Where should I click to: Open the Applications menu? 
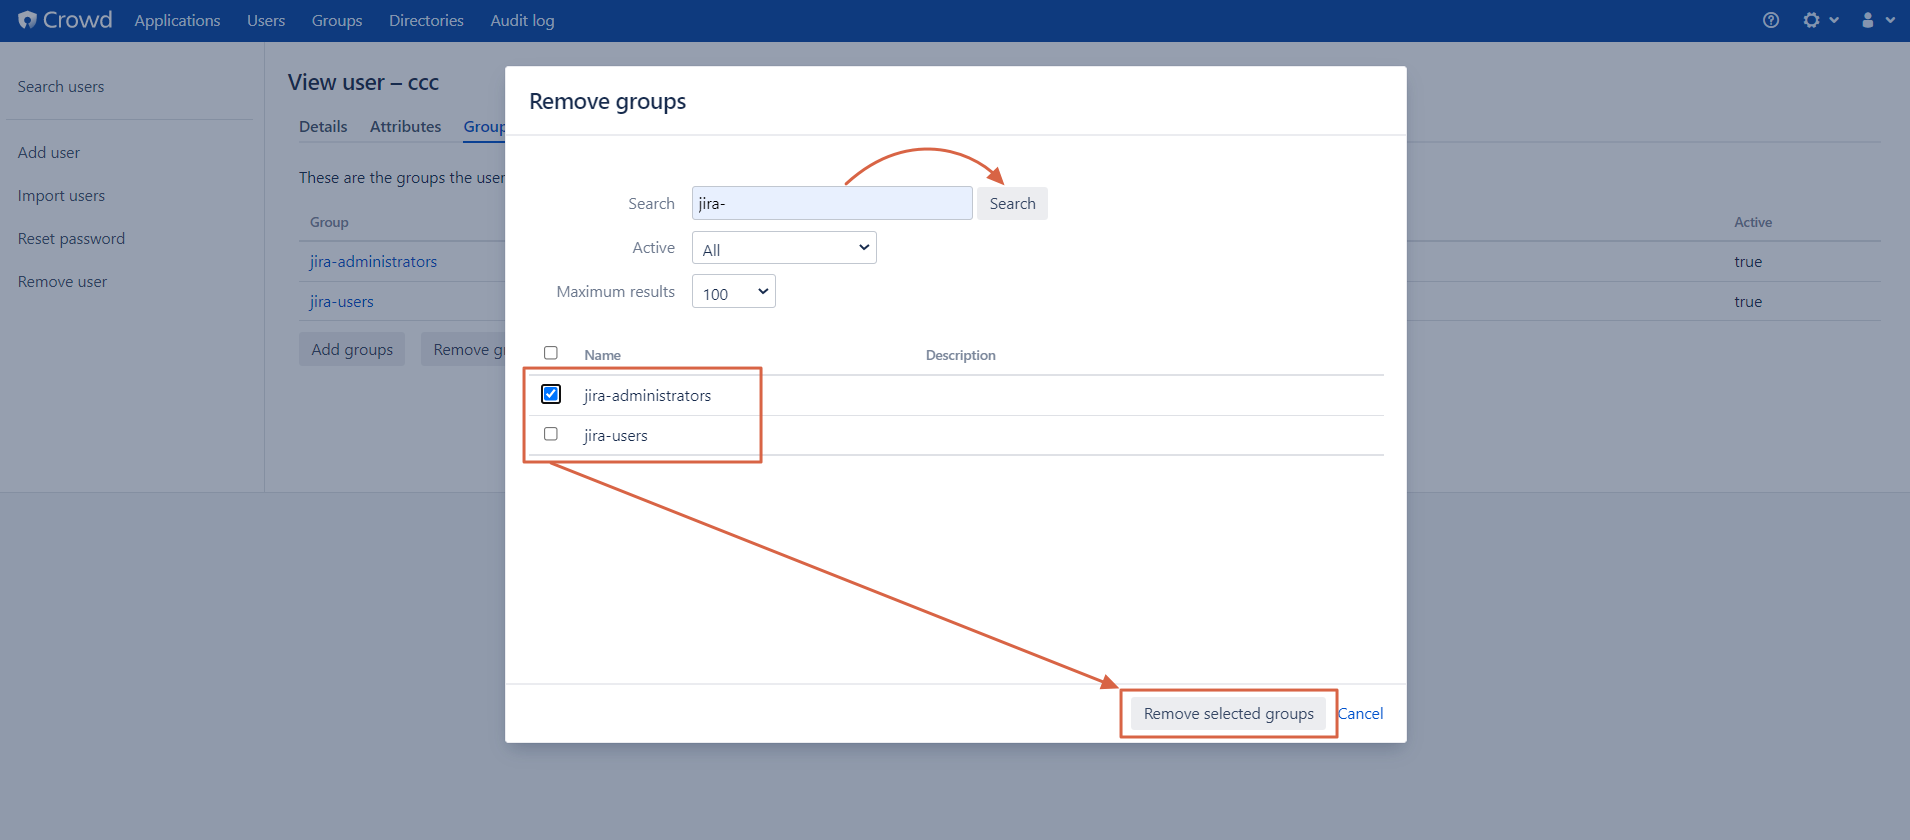(177, 20)
